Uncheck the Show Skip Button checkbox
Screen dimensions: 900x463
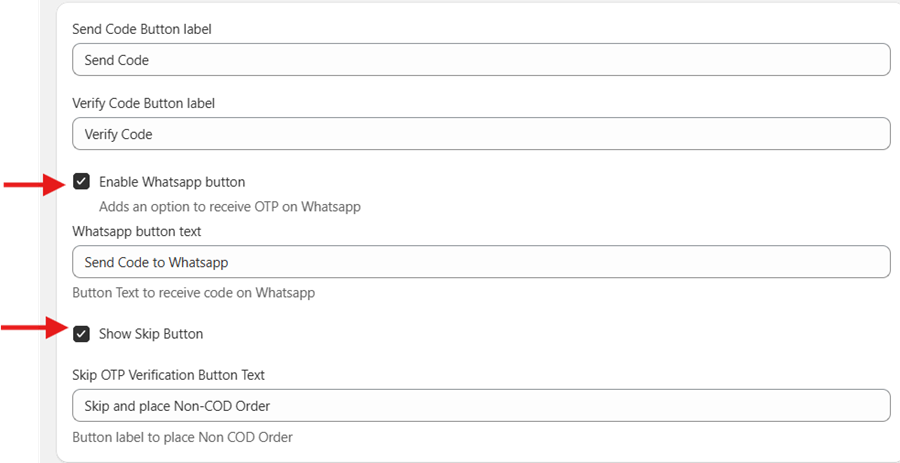[82, 334]
